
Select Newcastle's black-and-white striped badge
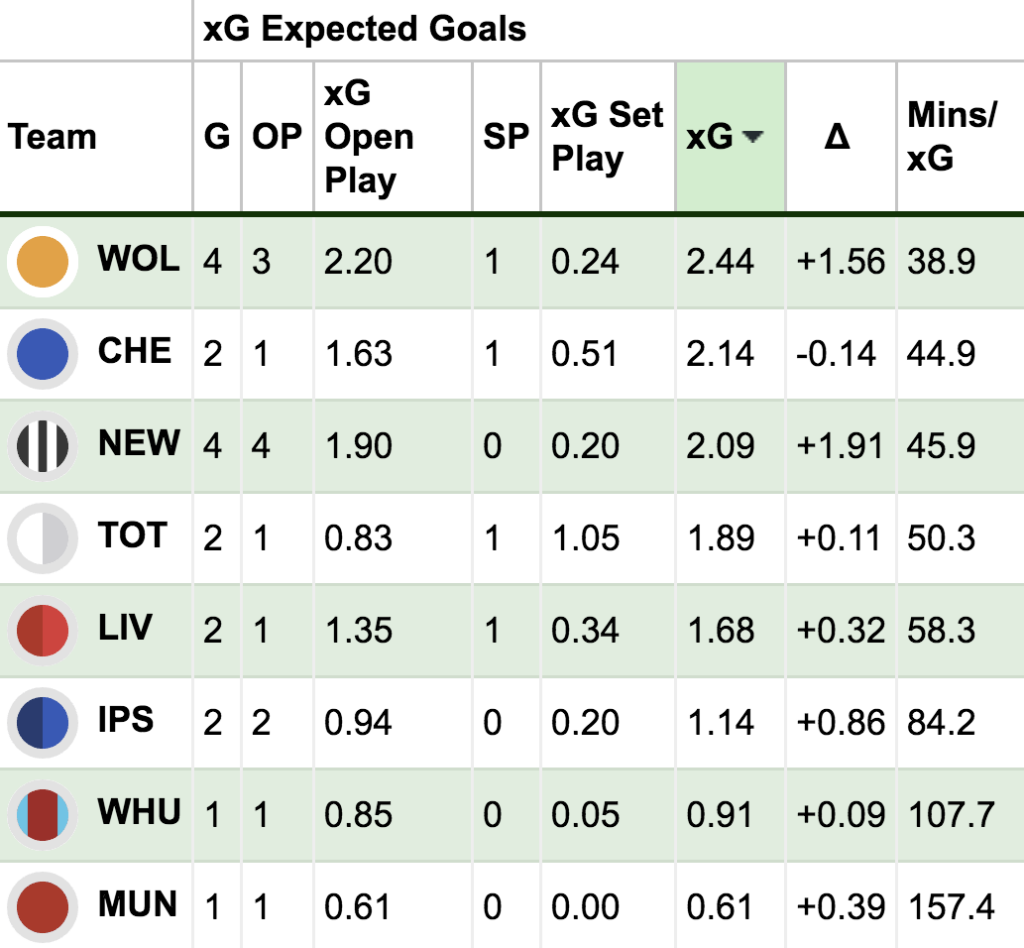[42, 446]
